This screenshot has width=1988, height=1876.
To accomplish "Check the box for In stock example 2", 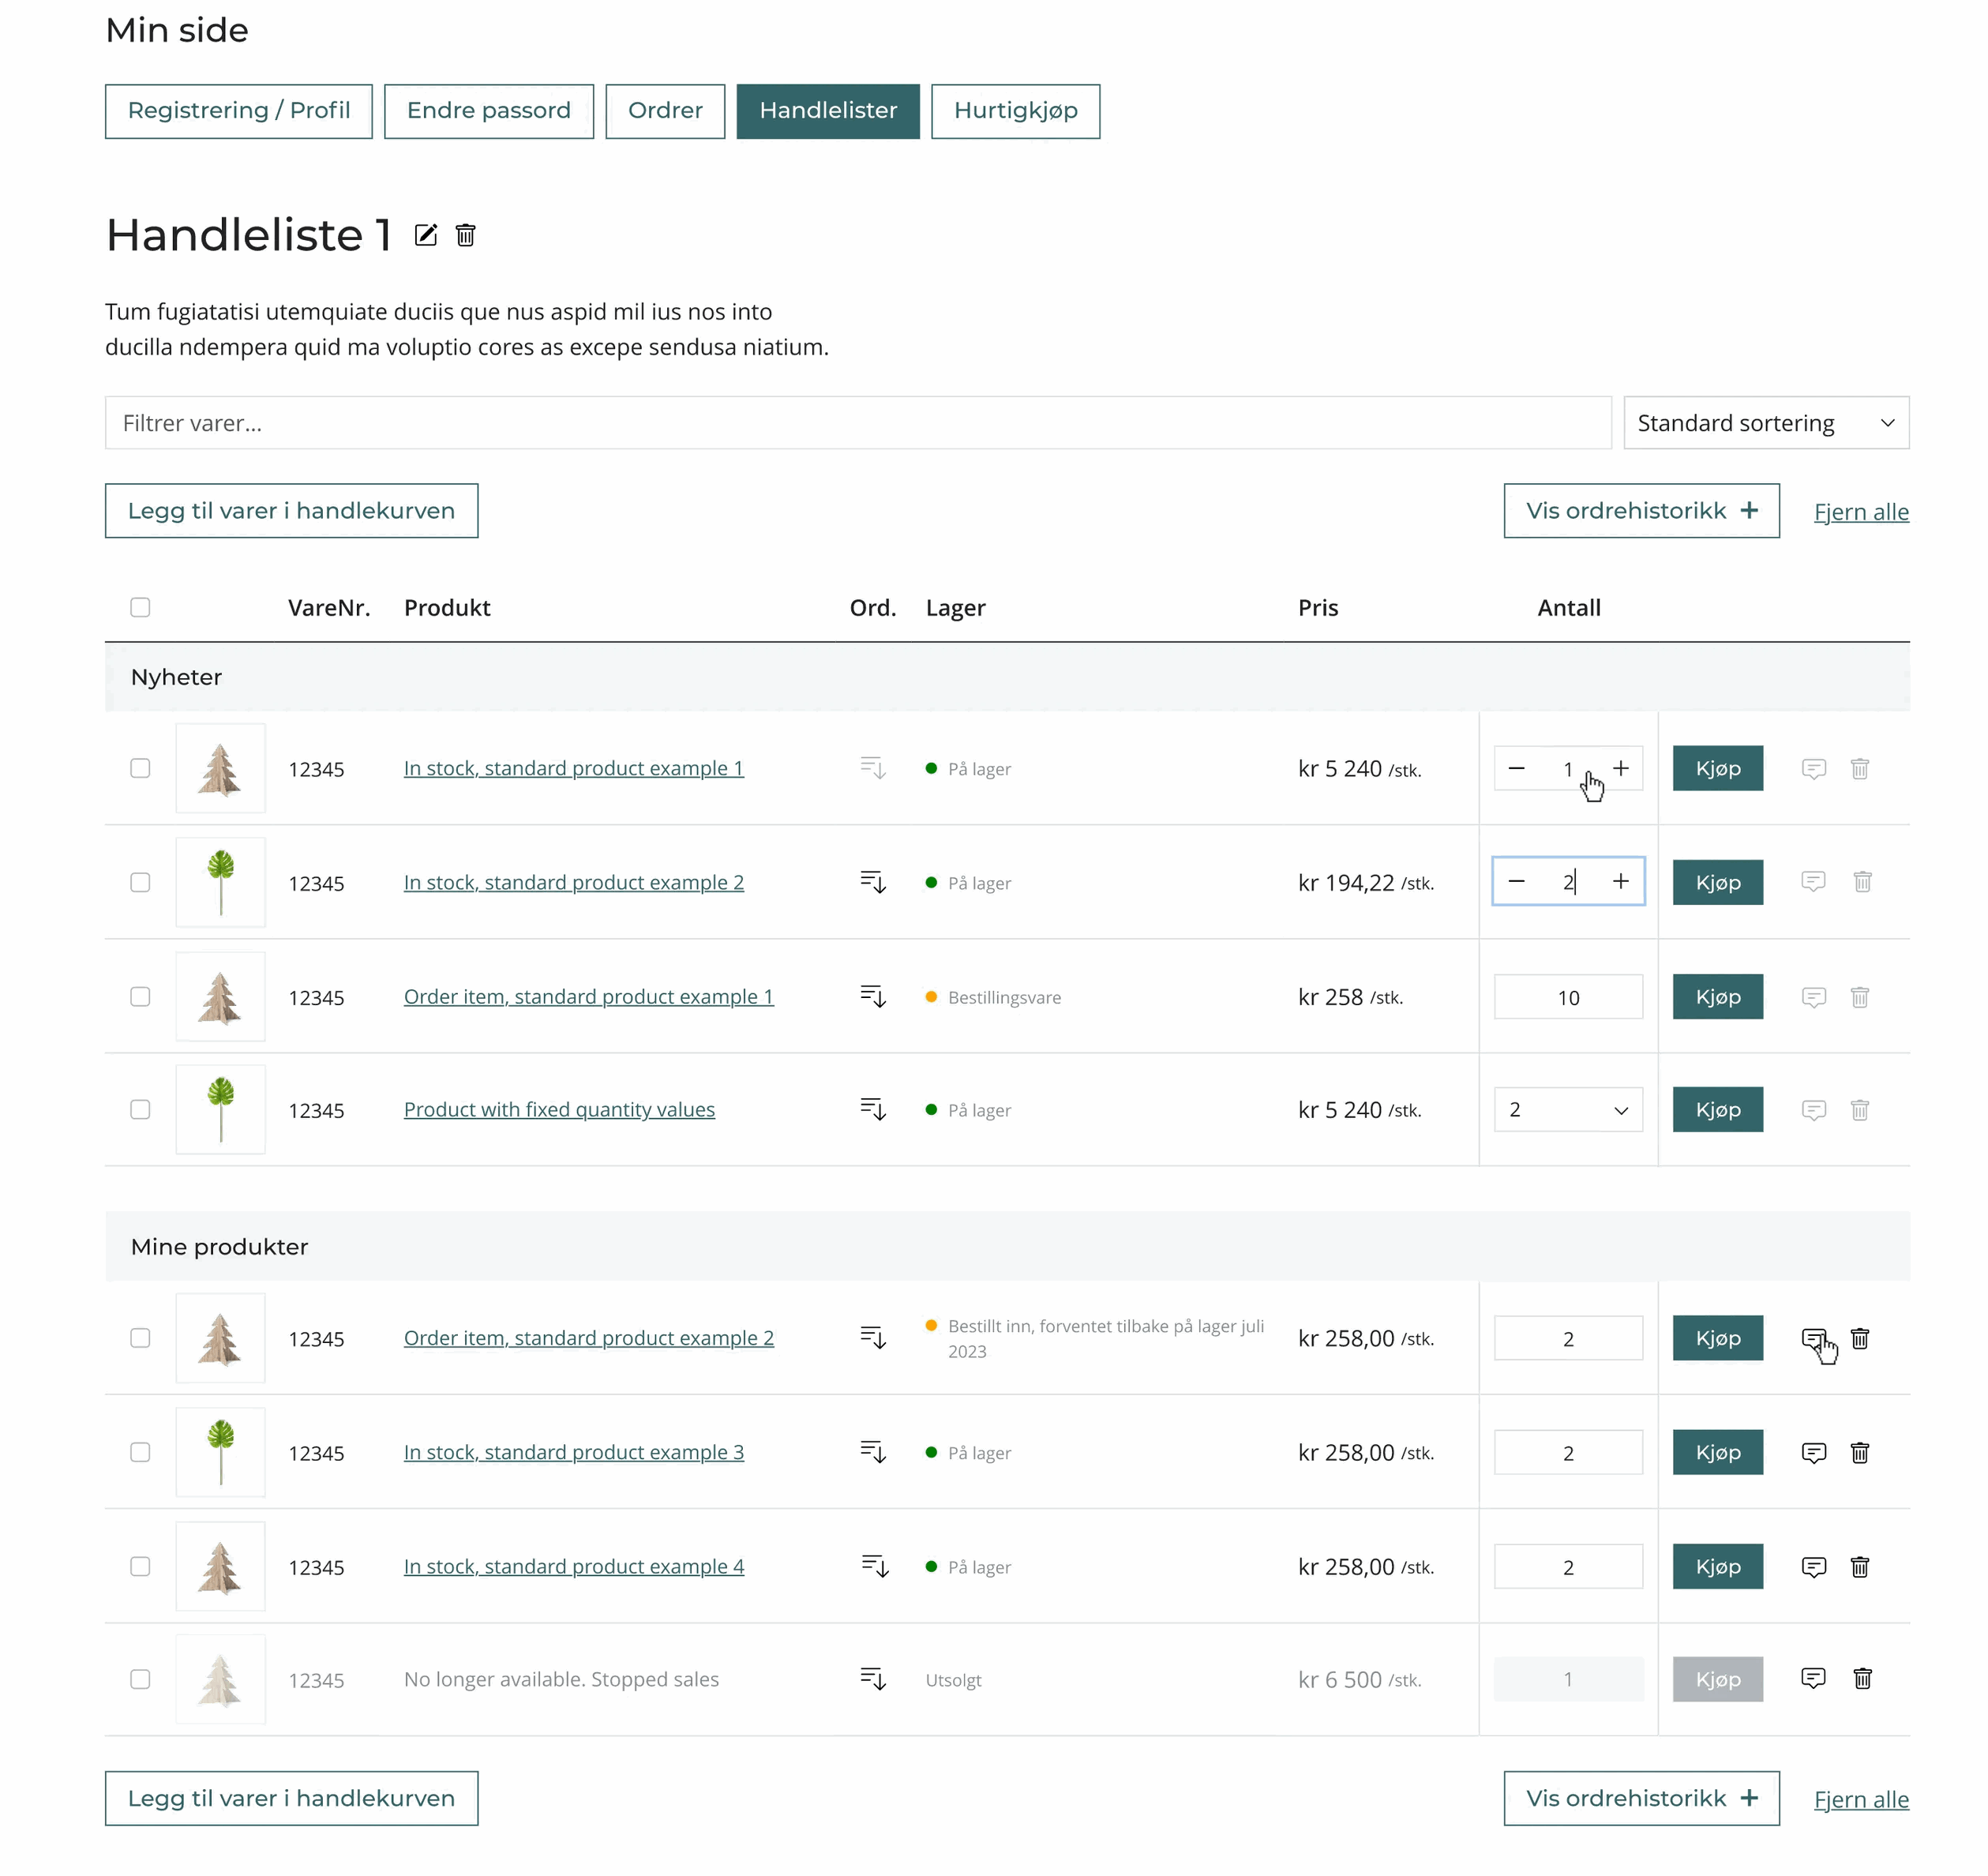I will pyautogui.click(x=140, y=882).
